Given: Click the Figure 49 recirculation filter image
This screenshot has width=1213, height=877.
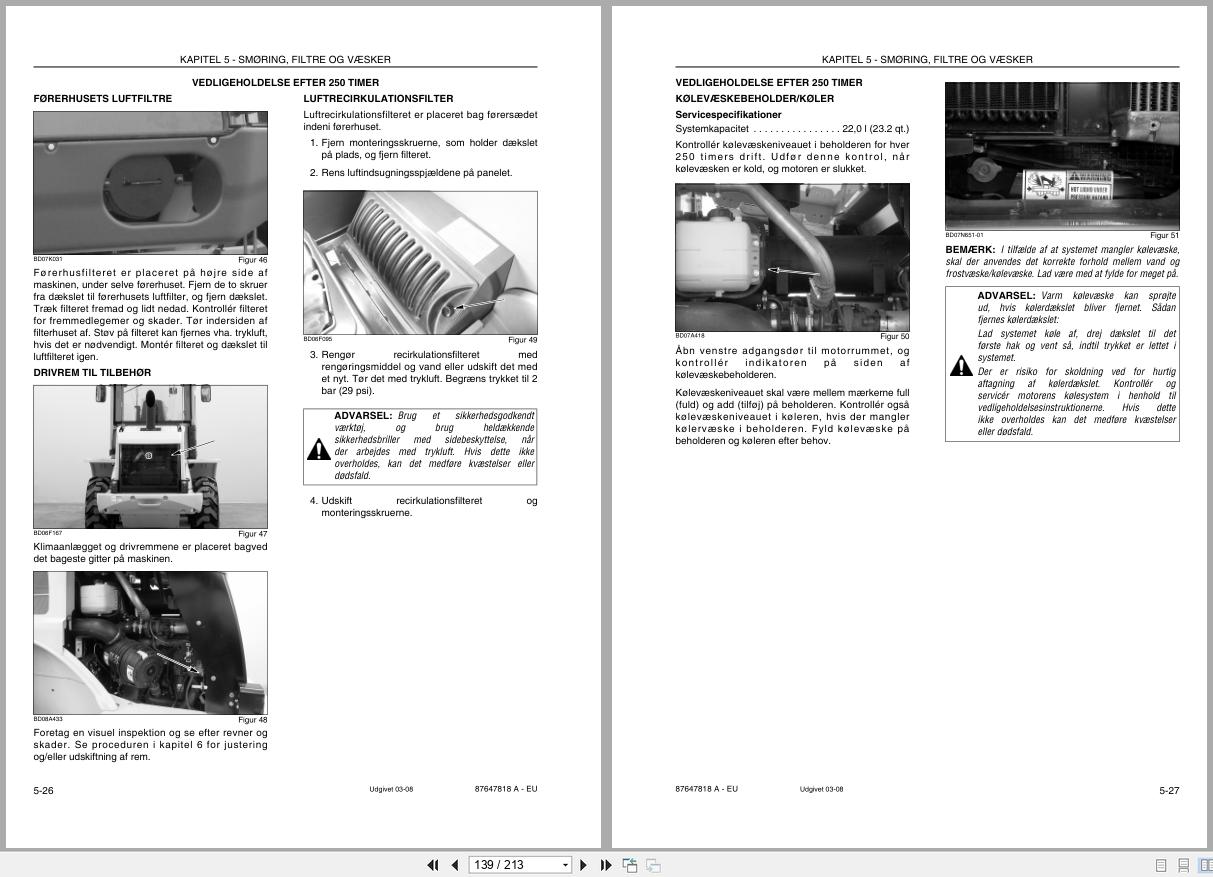Looking at the screenshot, I should coord(420,262).
